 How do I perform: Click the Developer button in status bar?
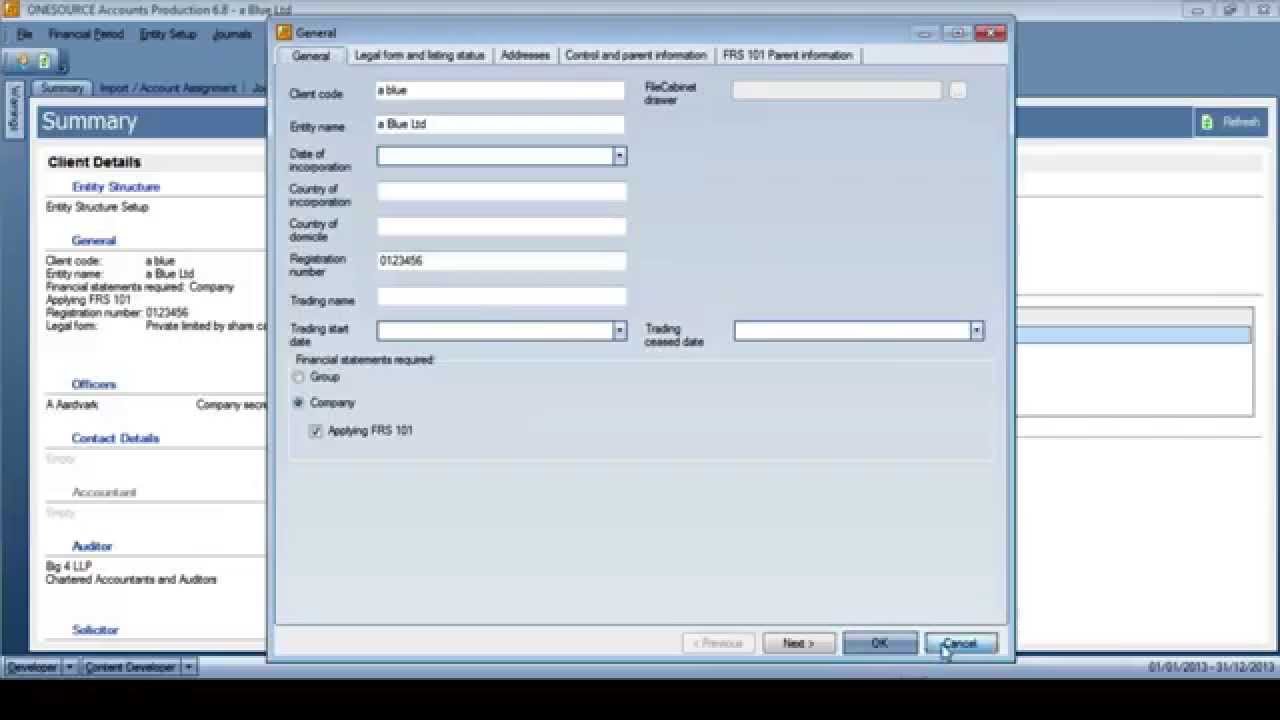(x=34, y=667)
